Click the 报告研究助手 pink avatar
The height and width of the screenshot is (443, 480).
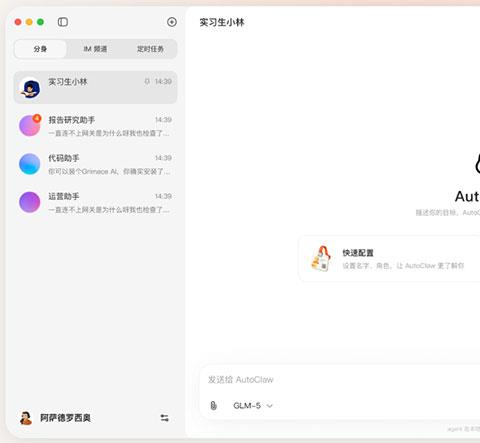click(x=30, y=126)
